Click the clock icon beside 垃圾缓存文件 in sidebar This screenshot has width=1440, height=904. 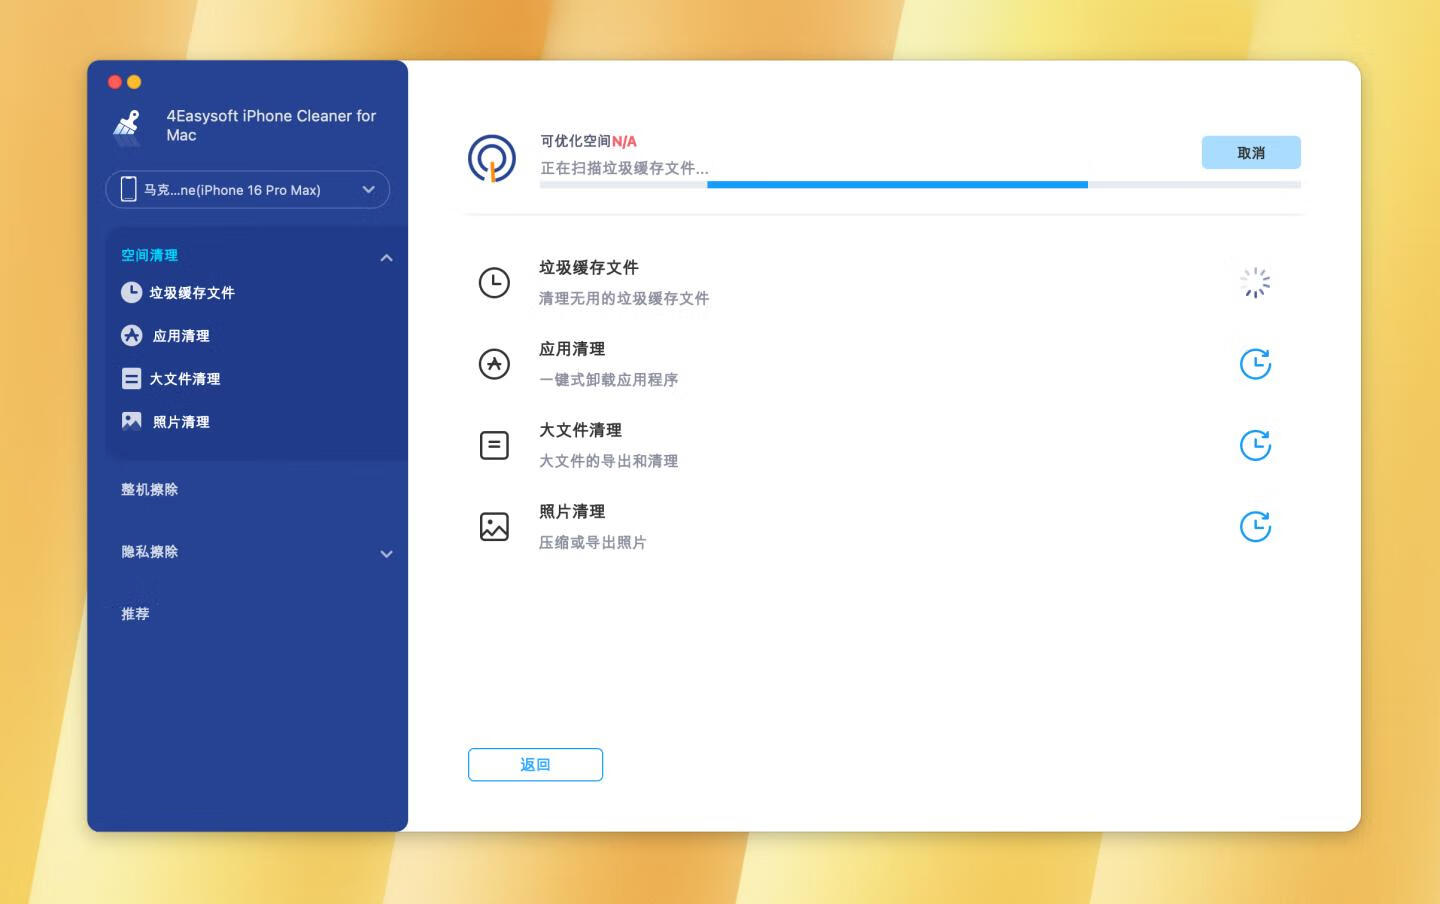(x=131, y=292)
